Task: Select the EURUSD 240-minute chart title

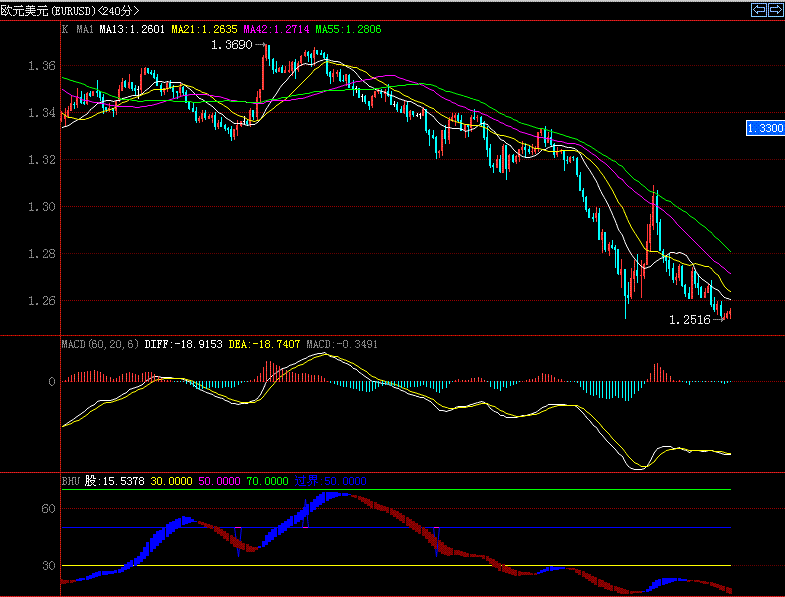Action: (x=70, y=11)
